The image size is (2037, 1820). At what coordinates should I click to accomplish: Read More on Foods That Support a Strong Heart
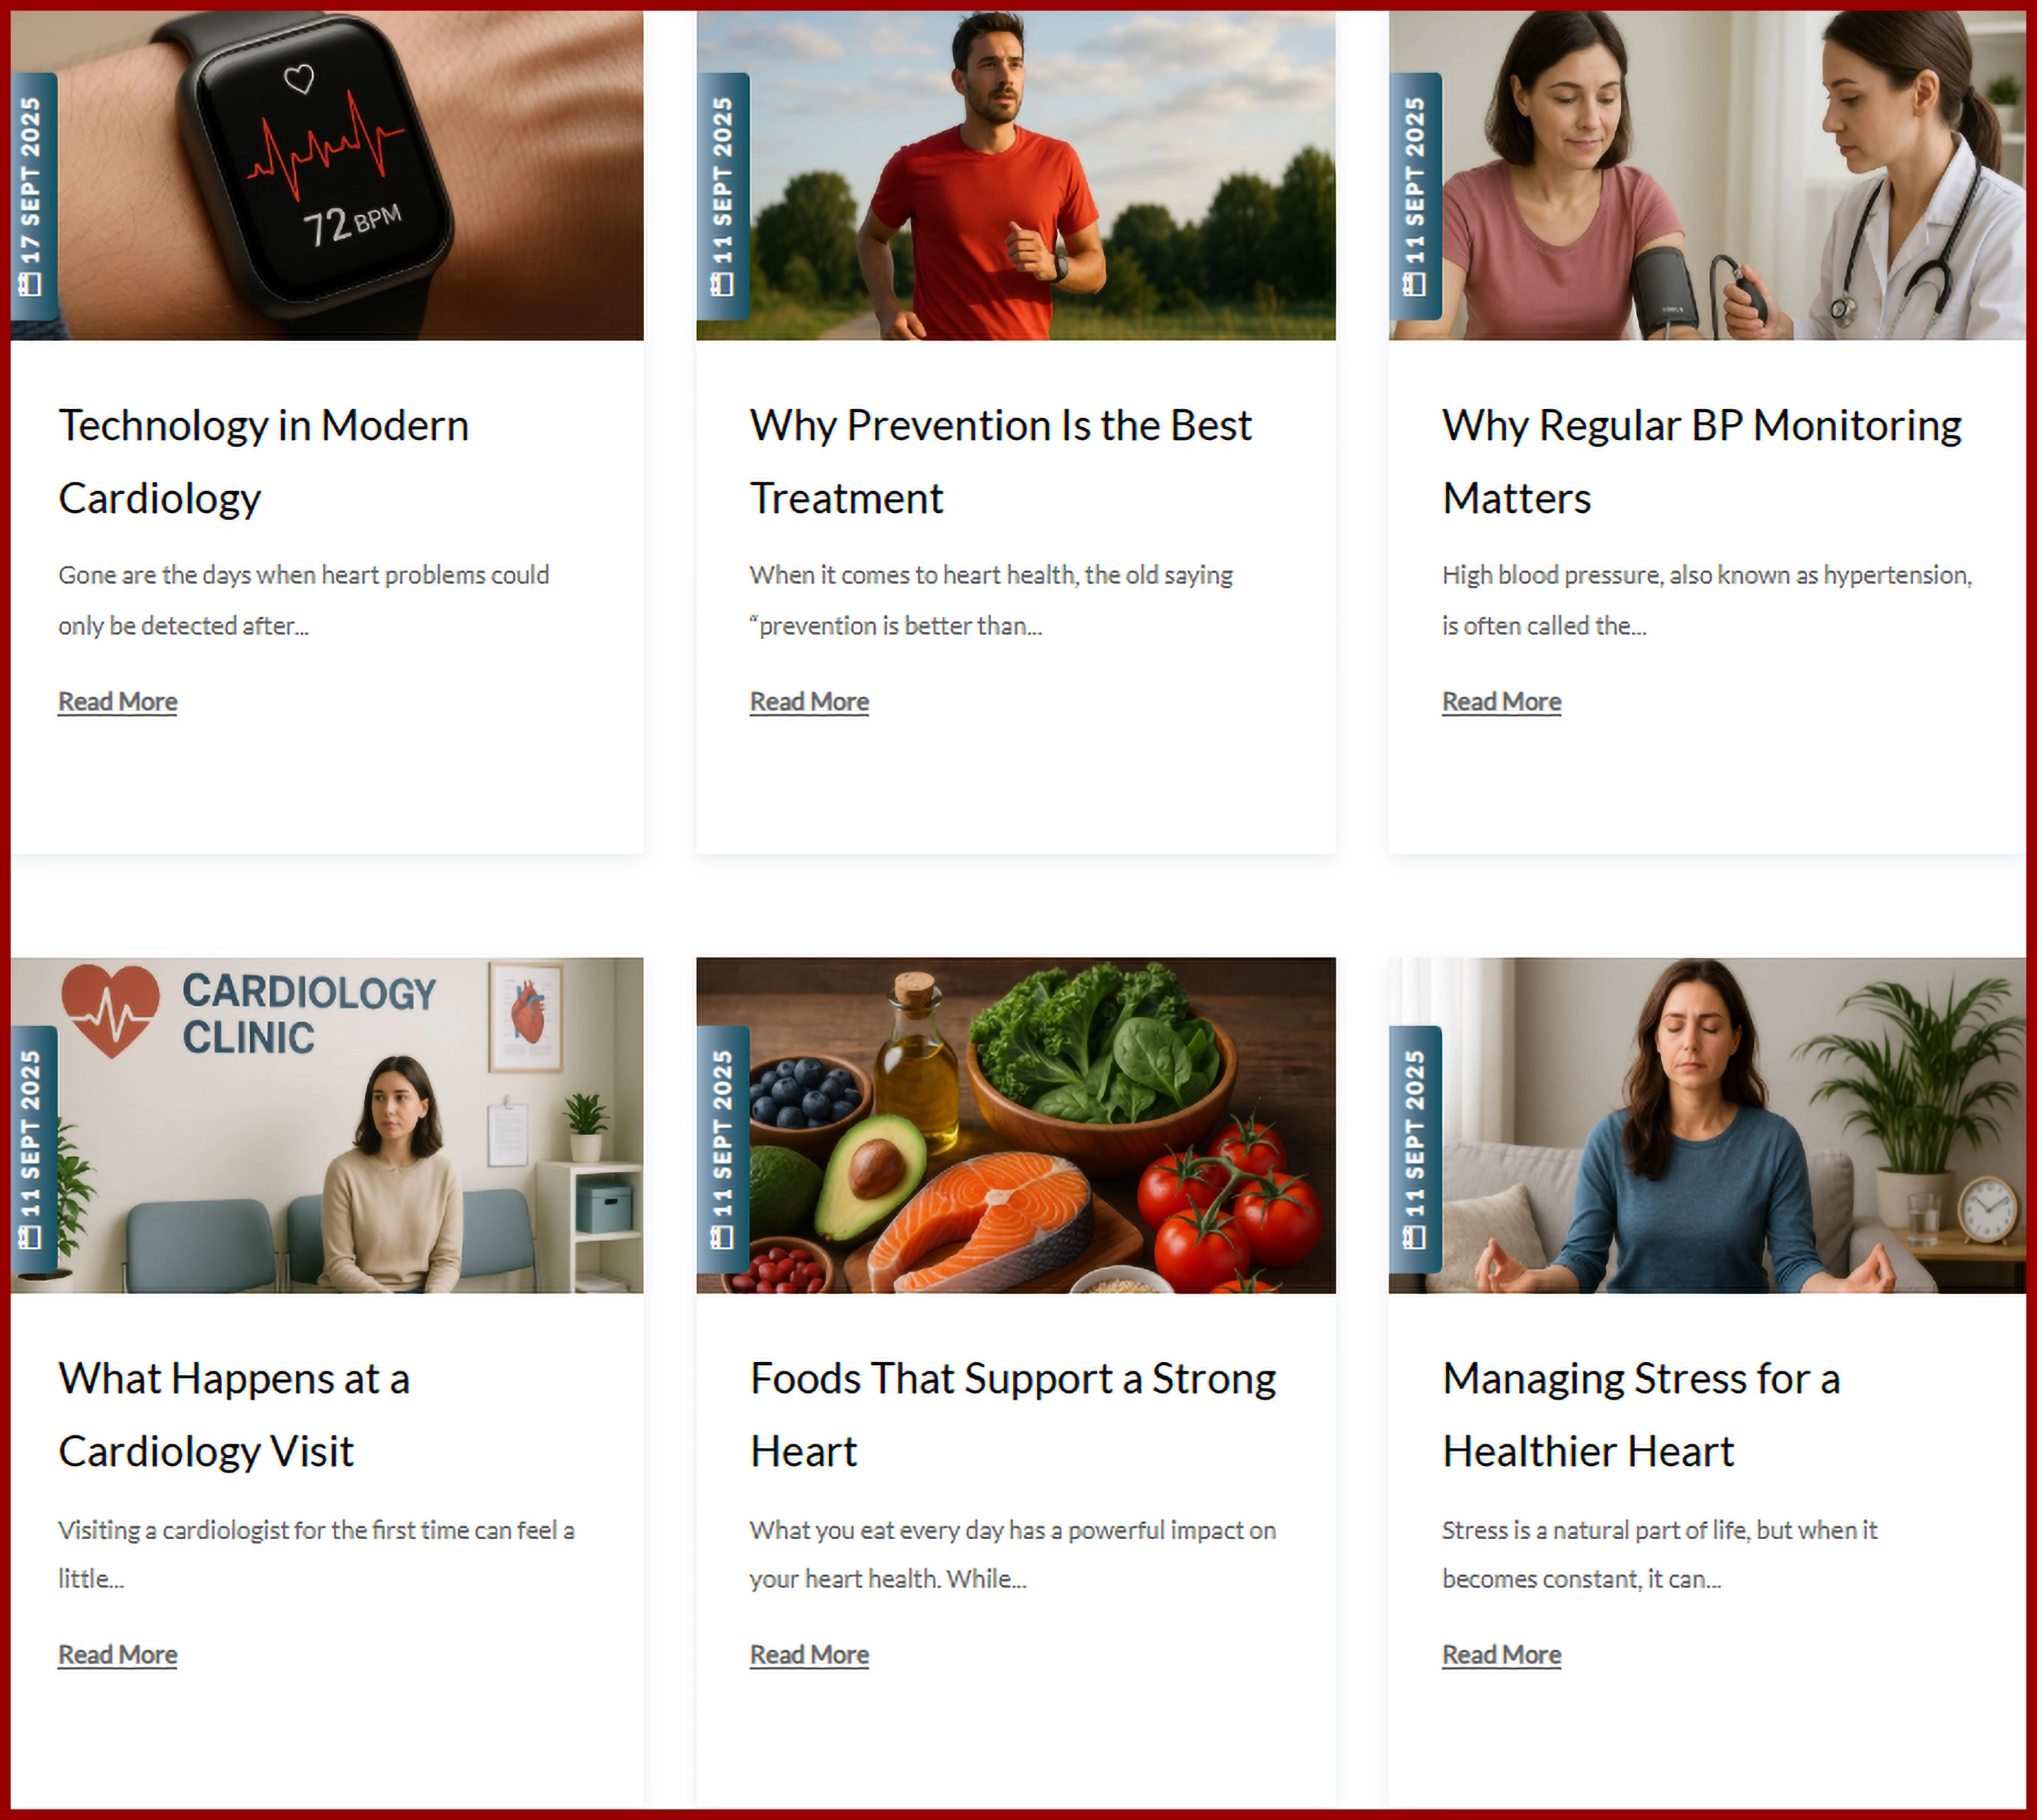point(809,1655)
